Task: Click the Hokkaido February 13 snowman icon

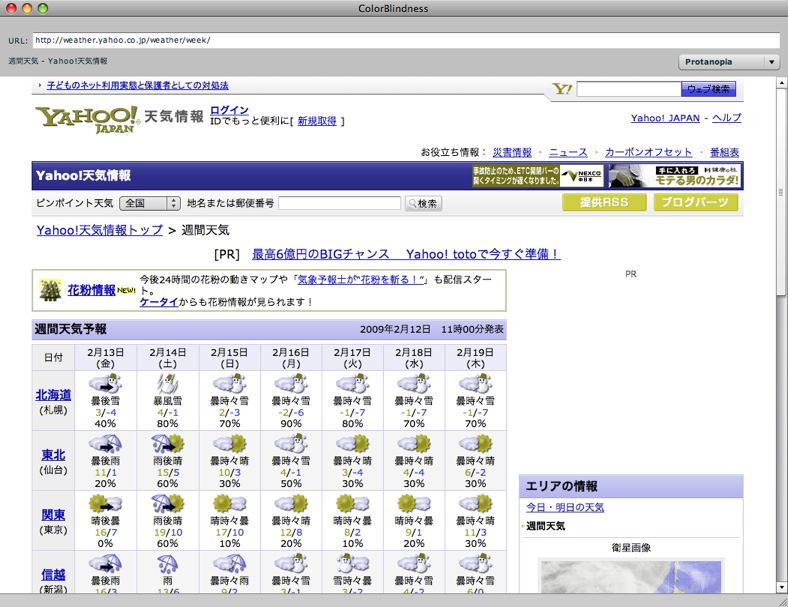Action: tap(106, 385)
